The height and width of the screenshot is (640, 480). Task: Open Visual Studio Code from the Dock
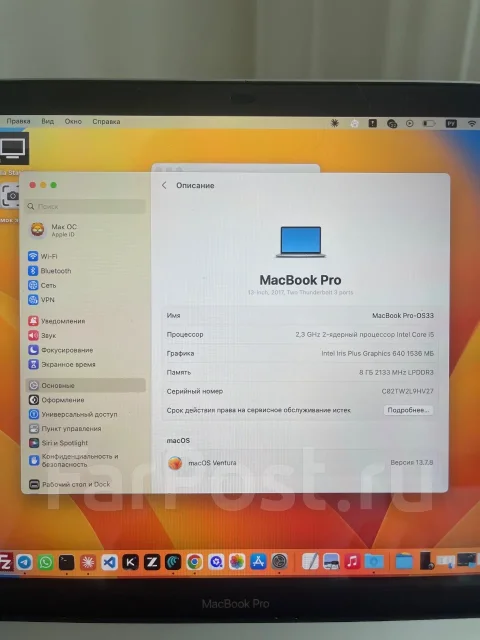click(109, 562)
